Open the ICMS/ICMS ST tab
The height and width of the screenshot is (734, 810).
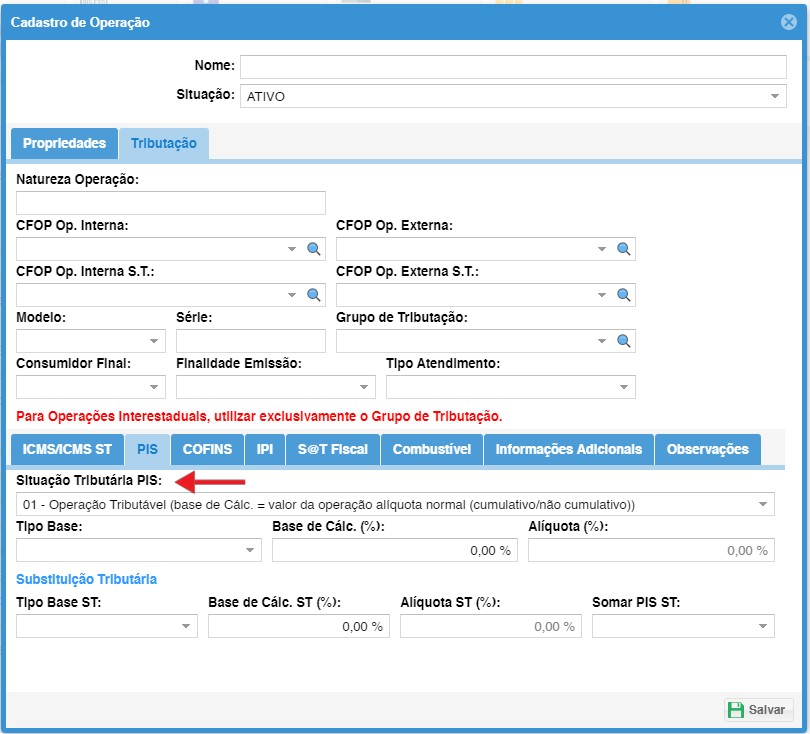click(x=69, y=450)
